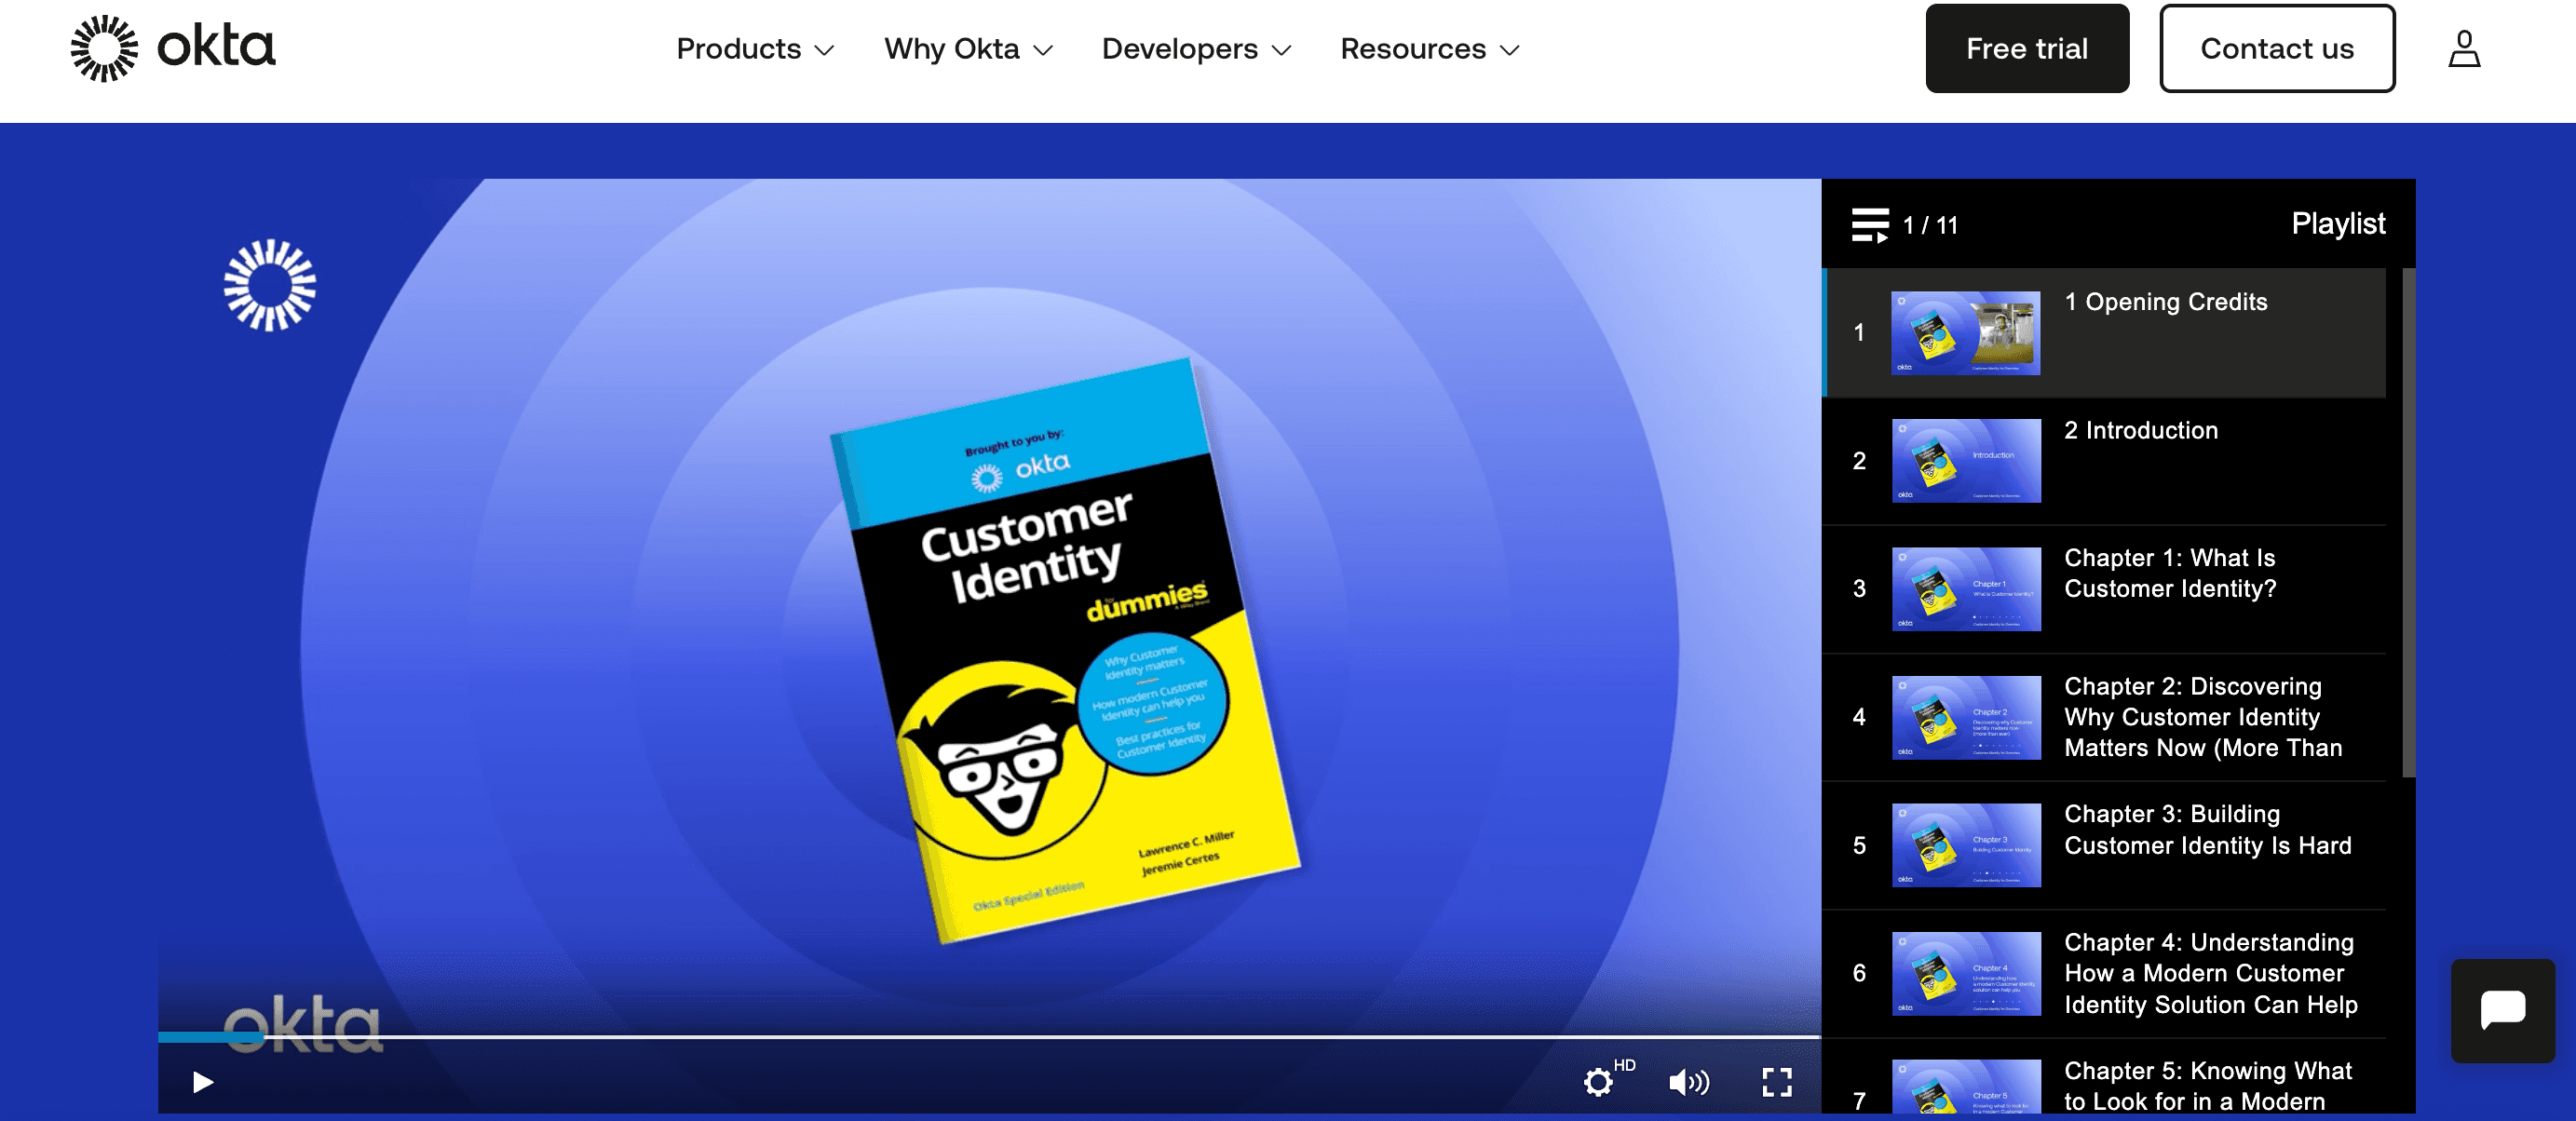Click the Chapter 4 thumbnail
2576x1121 pixels.
point(1965,973)
